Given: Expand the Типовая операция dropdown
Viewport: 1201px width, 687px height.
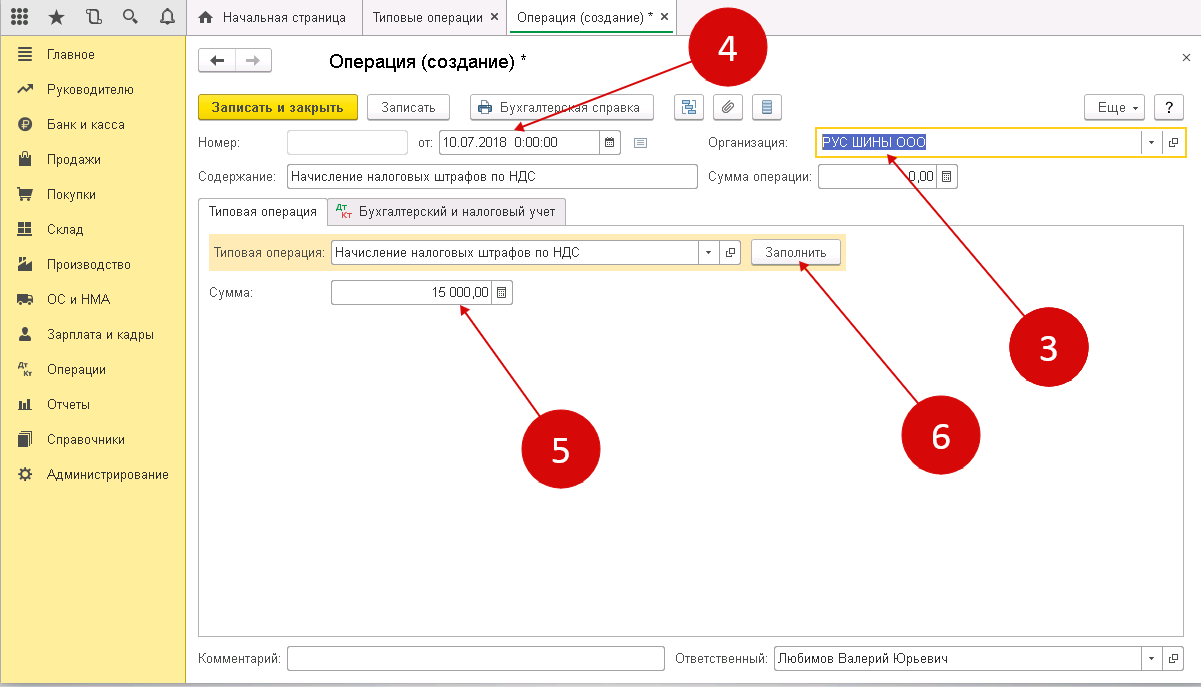Looking at the screenshot, I should (709, 253).
